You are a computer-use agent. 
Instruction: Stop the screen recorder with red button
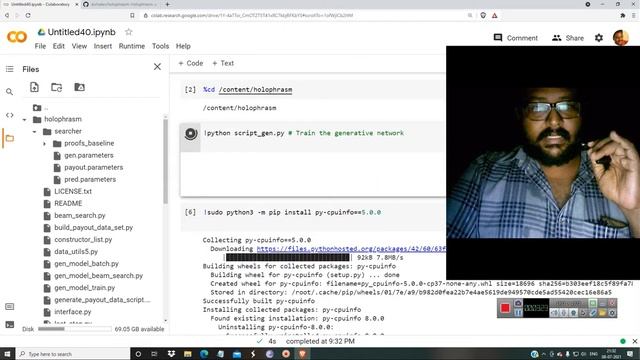505,308
